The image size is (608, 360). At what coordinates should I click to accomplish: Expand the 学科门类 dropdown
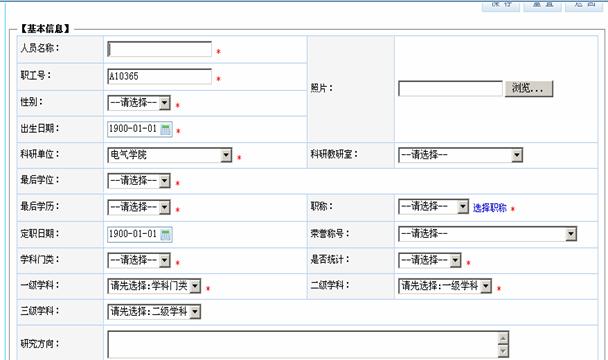pyautogui.click(x=139, y=260)
